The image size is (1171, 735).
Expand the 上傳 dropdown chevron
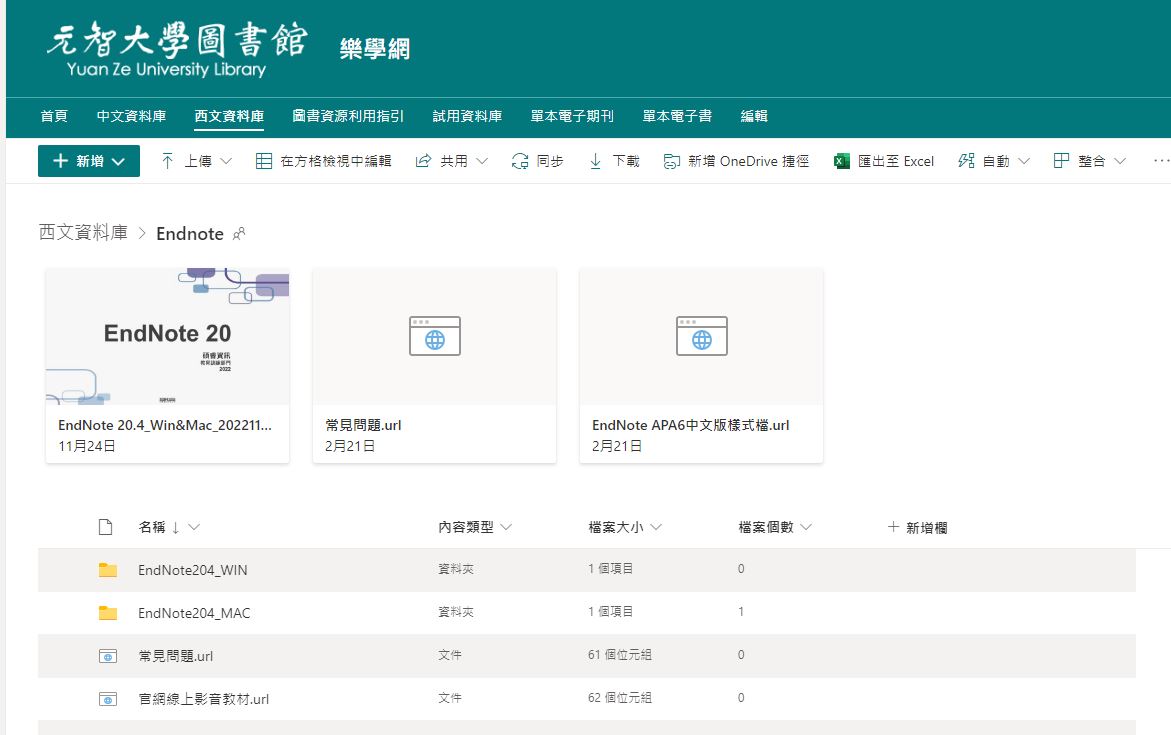[226, 161]
